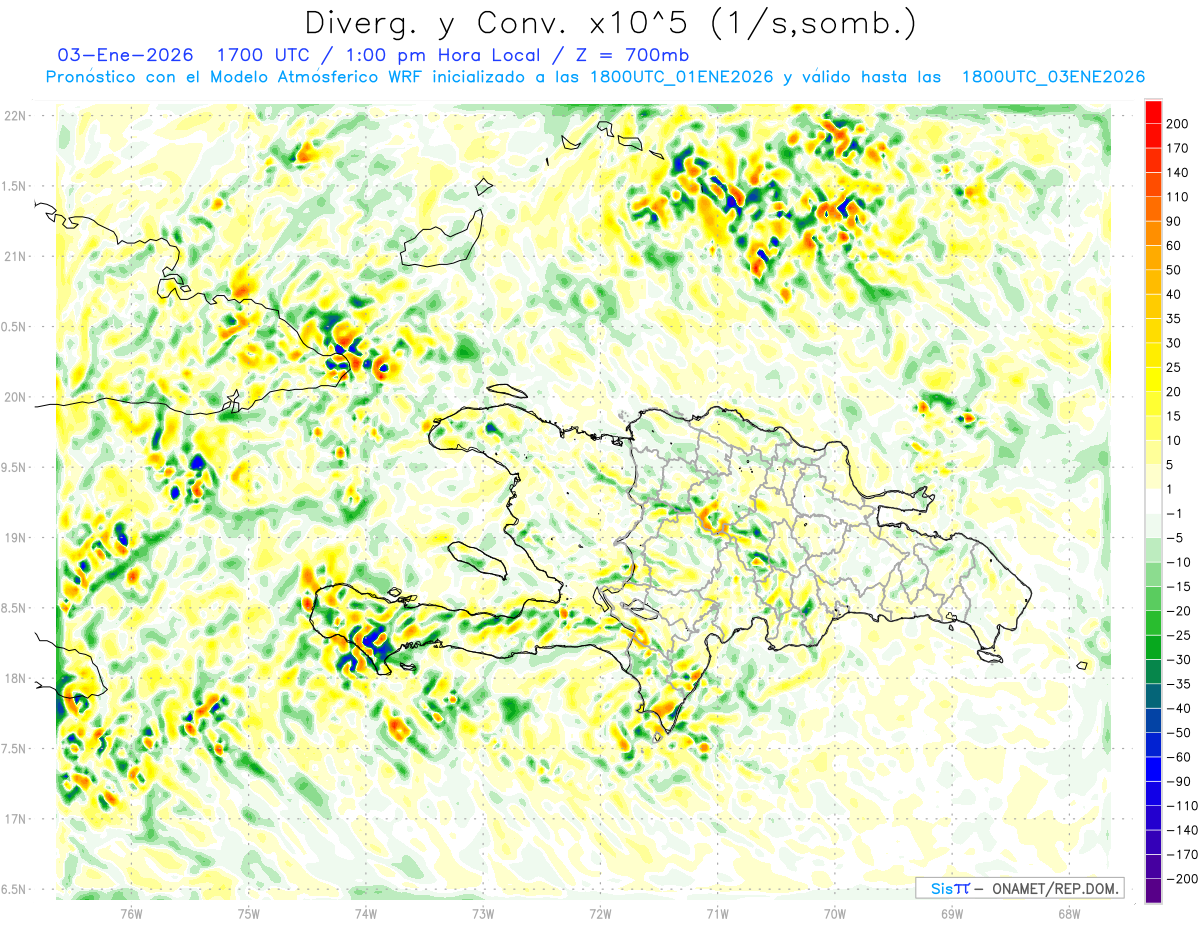1200x927 pixels.
Task: Select the valid time '1800UTC_03ENE2026'
Action: [x=1053, y=77]
